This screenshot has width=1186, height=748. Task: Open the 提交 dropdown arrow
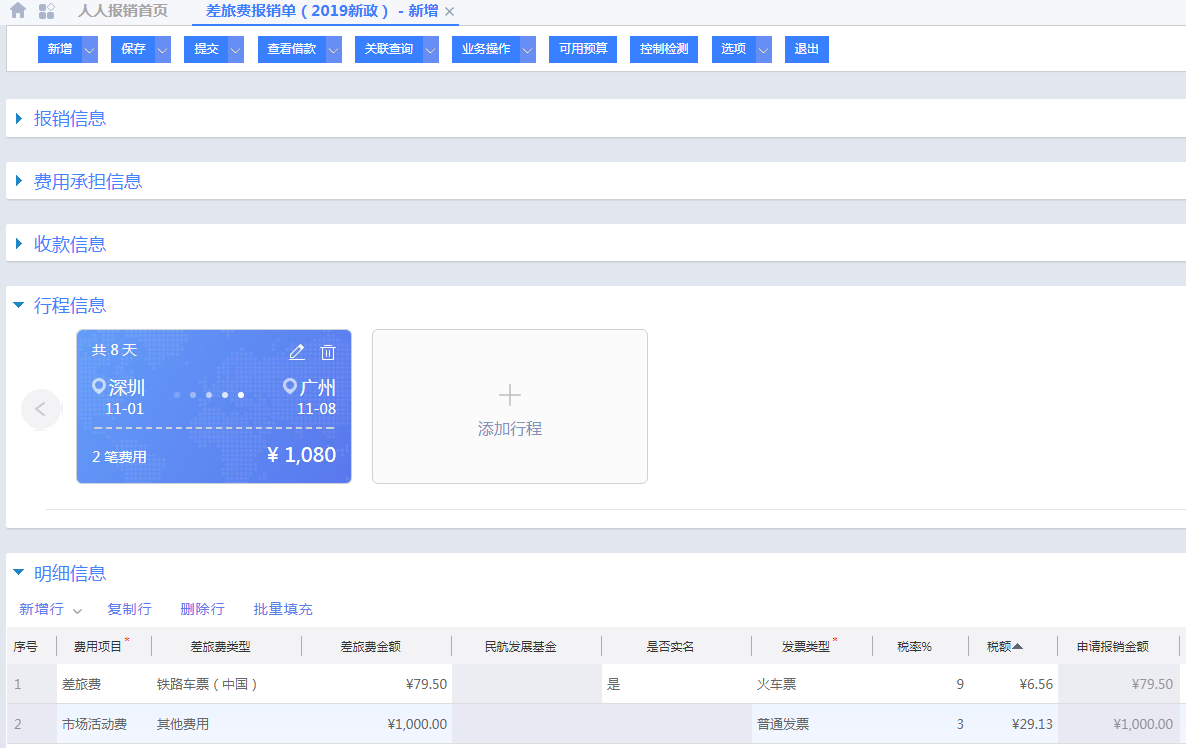(x=236, y=49)
